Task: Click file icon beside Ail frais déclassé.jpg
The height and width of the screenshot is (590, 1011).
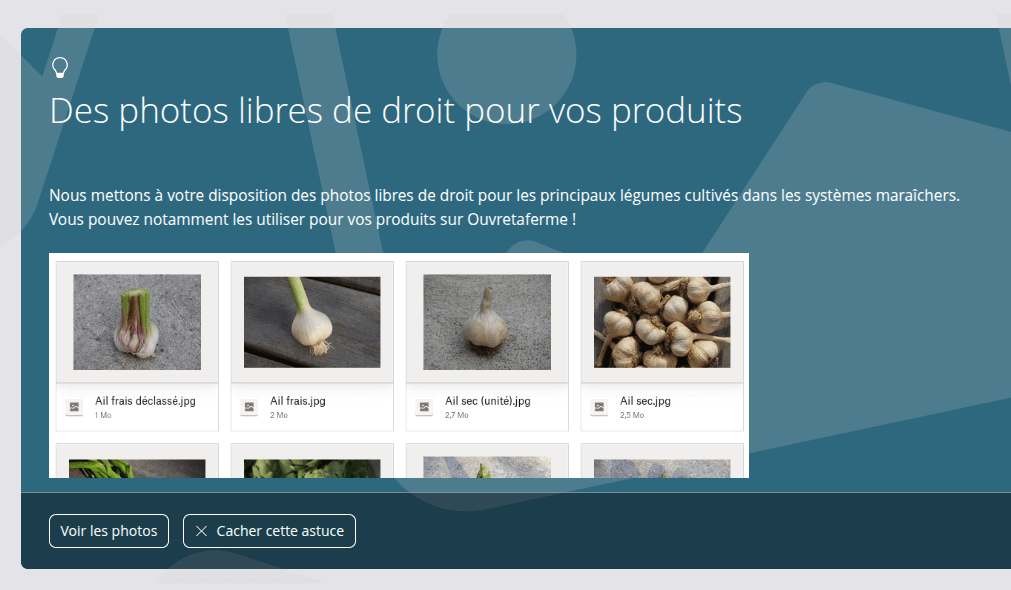Action: pos(75,407)
